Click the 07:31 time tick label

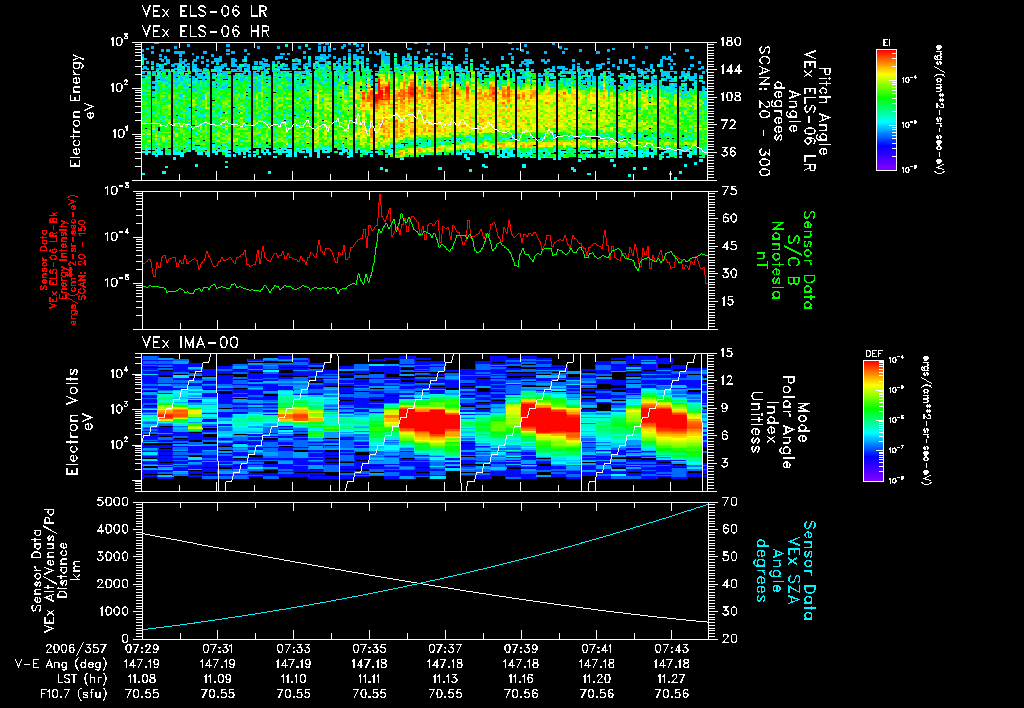217,649
